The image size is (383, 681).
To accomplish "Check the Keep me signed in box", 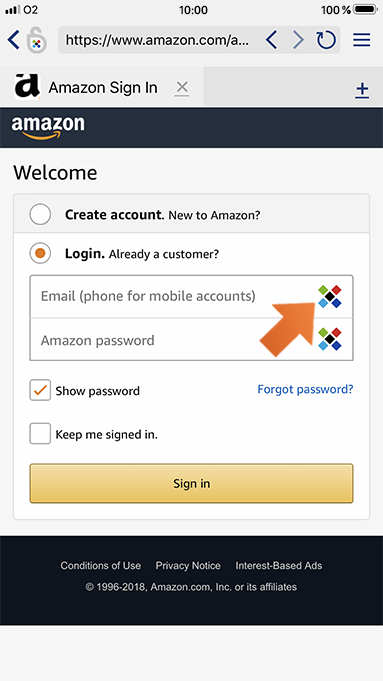I will coord(40,433).
